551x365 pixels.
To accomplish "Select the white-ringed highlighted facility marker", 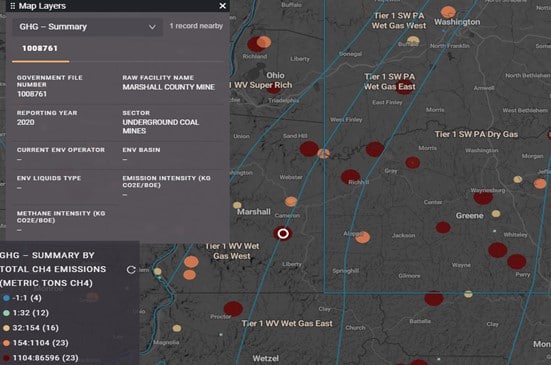I will point(283,234).
